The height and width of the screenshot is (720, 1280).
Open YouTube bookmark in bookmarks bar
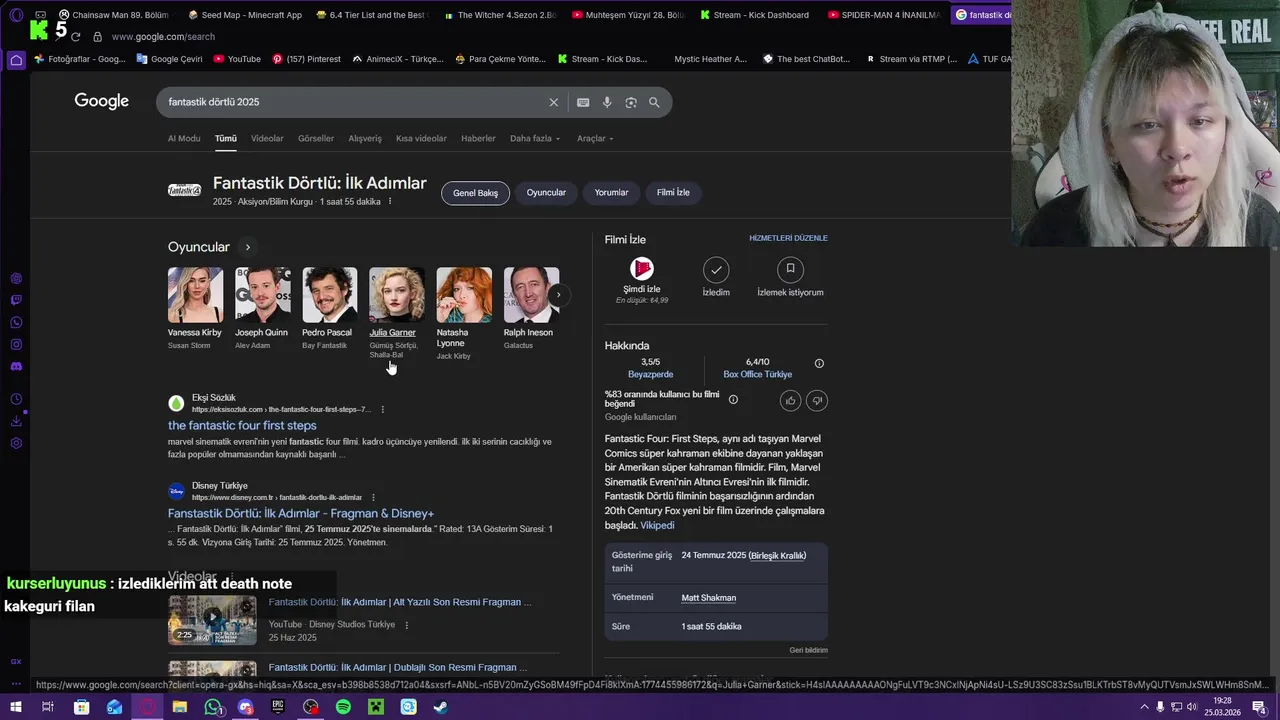[x=237, y=59]
